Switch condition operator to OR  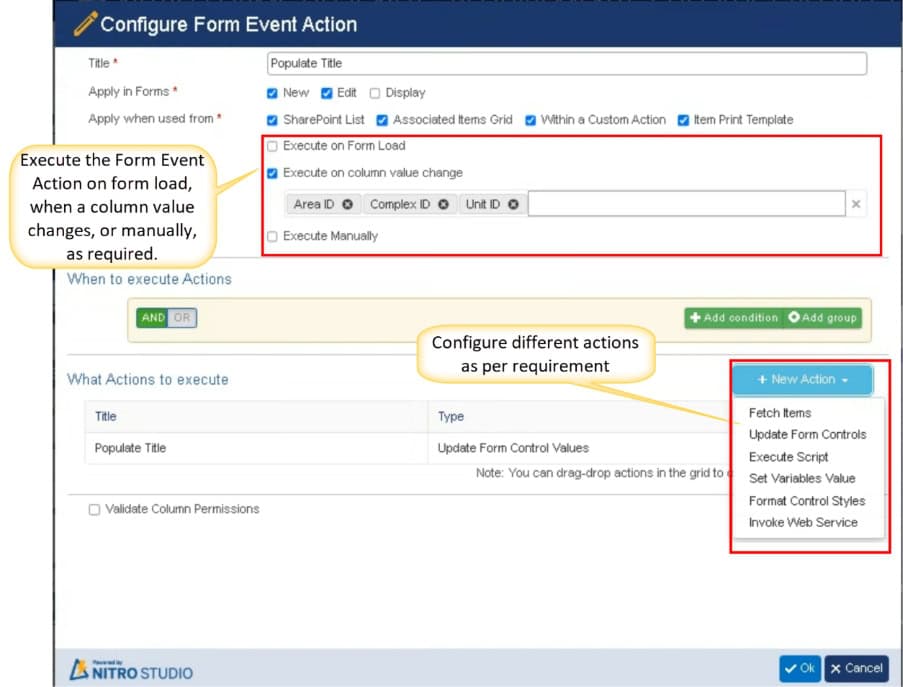[x=182, y=318]
